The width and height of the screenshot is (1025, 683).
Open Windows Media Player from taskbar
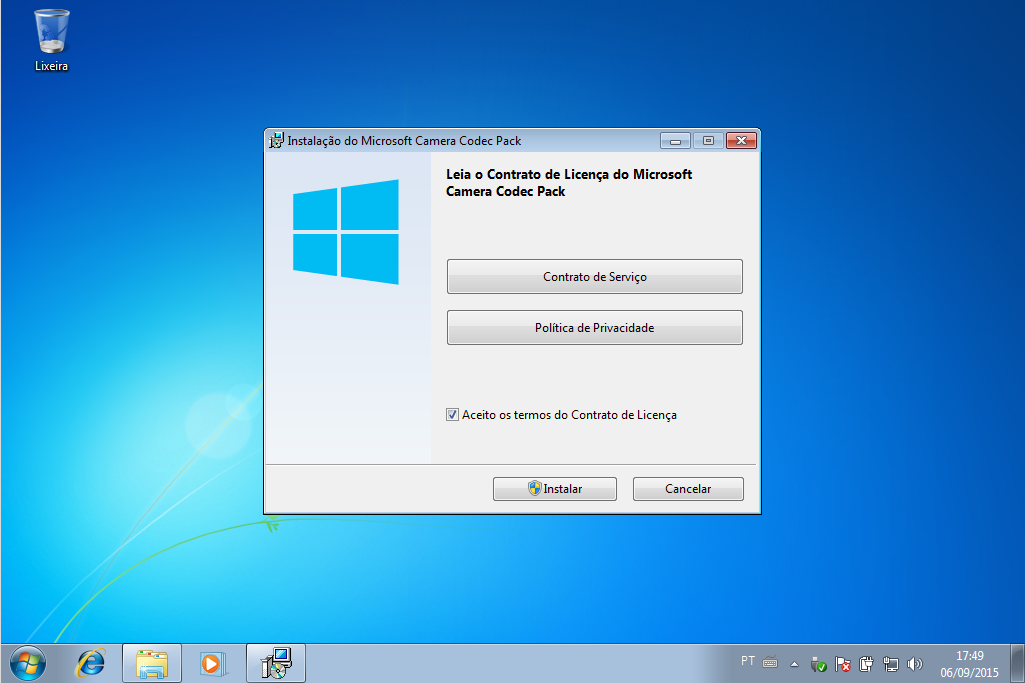[212, 664]
